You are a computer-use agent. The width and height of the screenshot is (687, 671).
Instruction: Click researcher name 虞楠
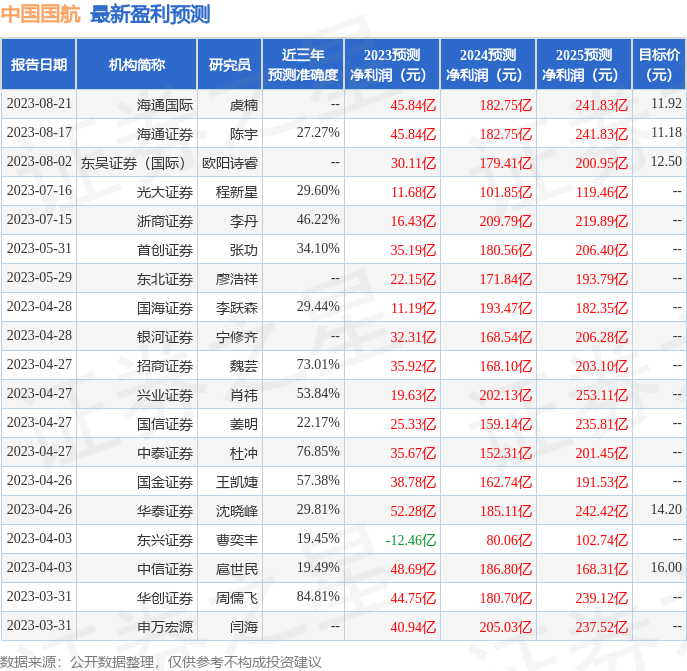[244, 105]
